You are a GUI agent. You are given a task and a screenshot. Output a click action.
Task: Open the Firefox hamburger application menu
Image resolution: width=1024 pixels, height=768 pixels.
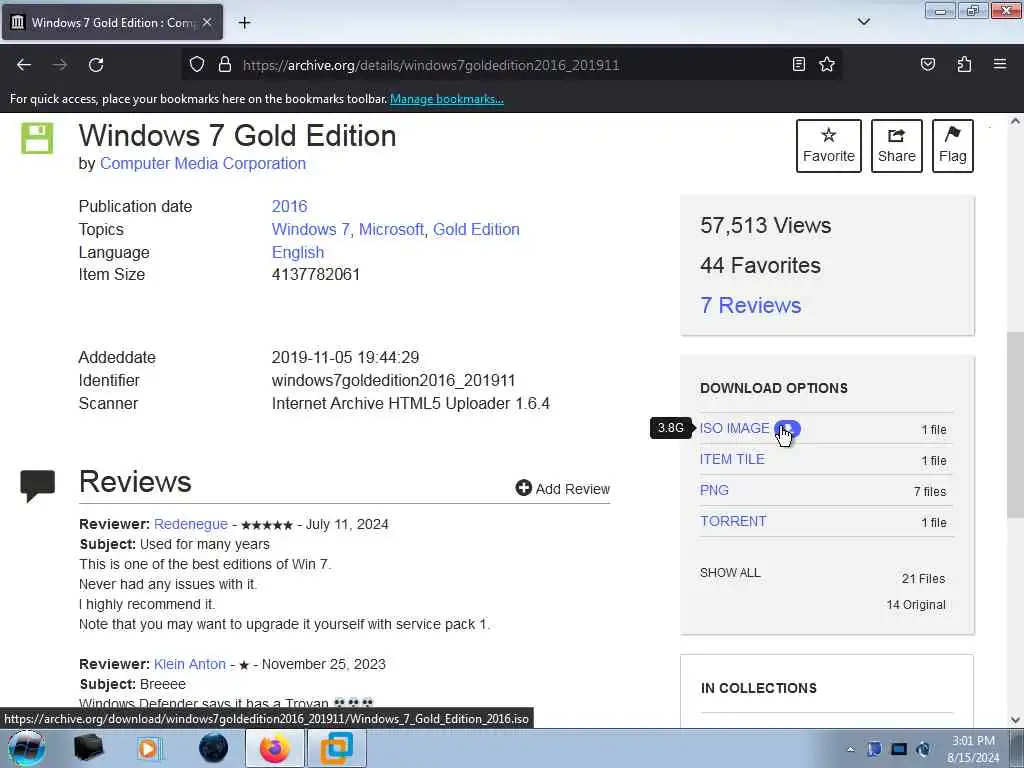coord(999,64)
